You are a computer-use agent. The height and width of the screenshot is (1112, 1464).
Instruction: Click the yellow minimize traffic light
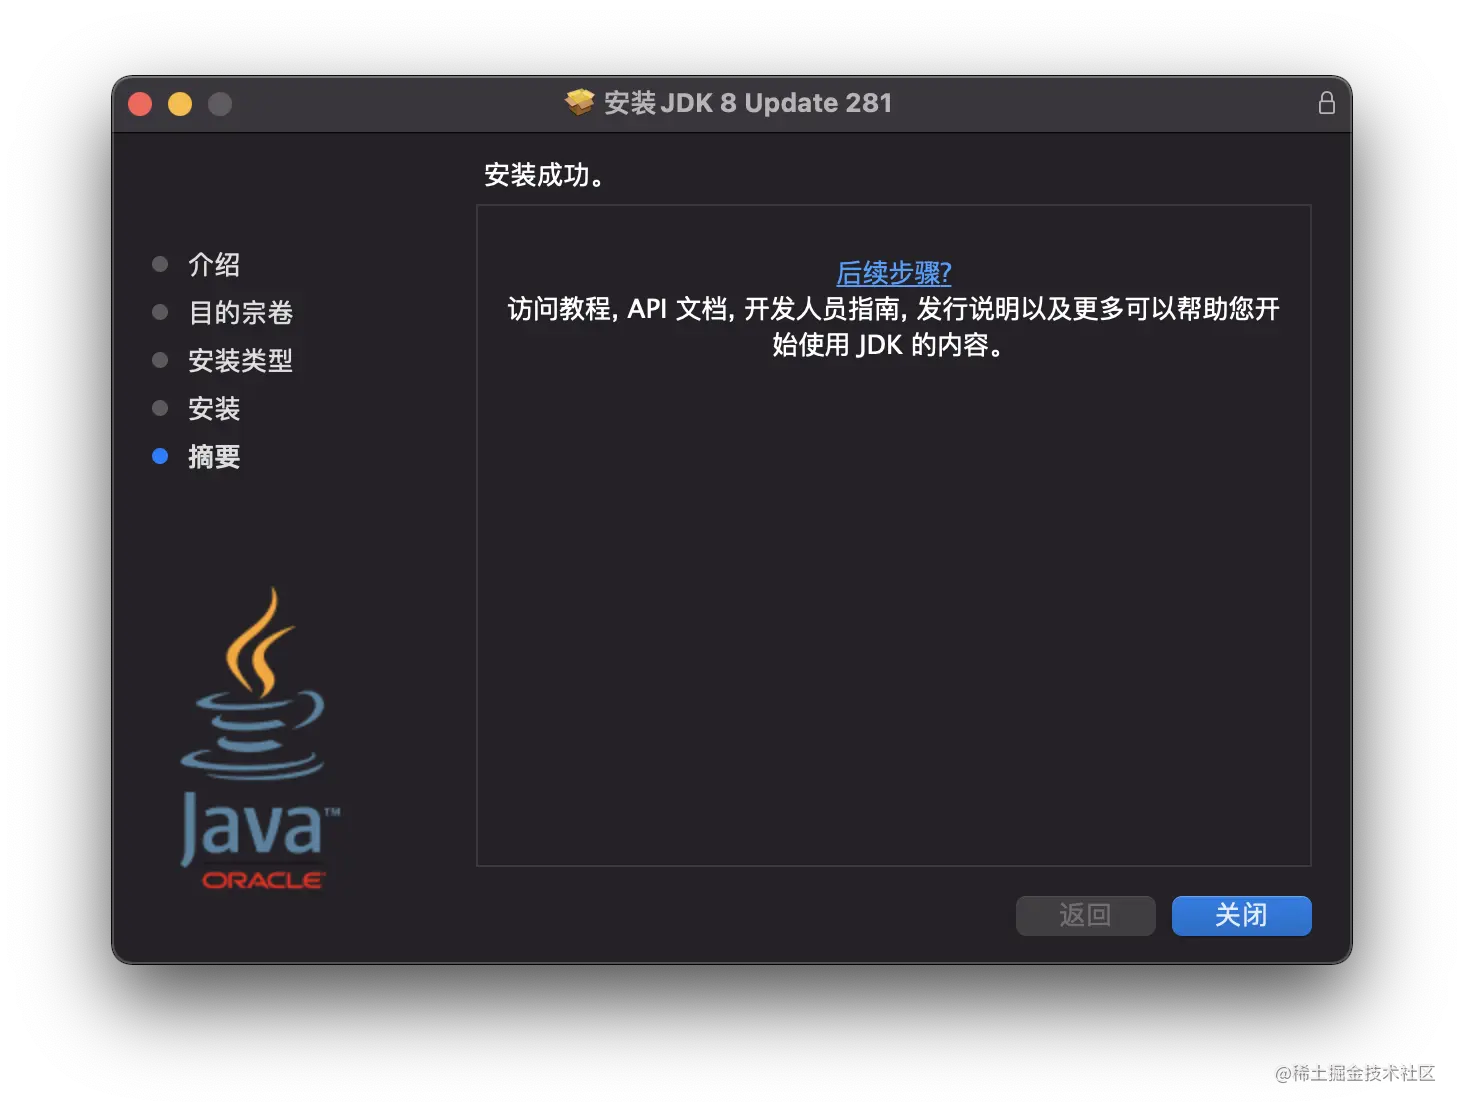pyautogui.click(x=180, y=103)
